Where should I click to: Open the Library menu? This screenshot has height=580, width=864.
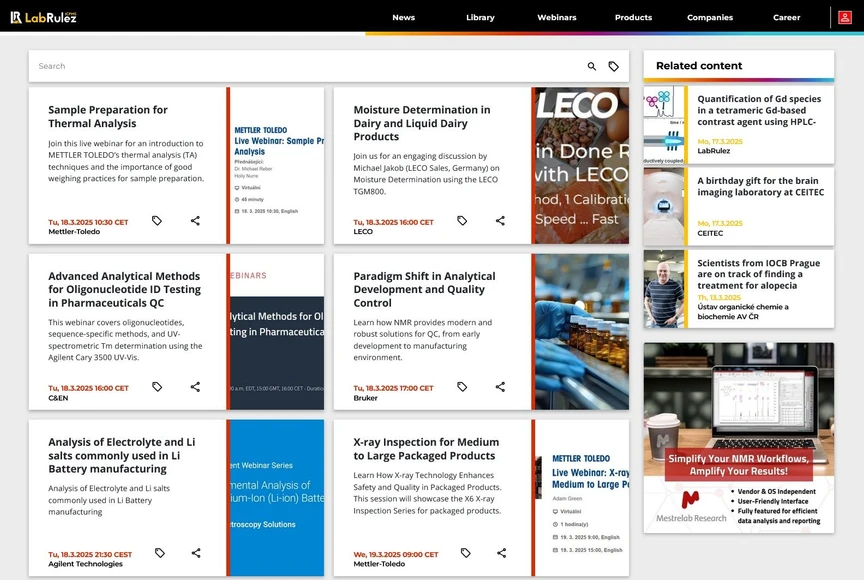pos(480,18)
